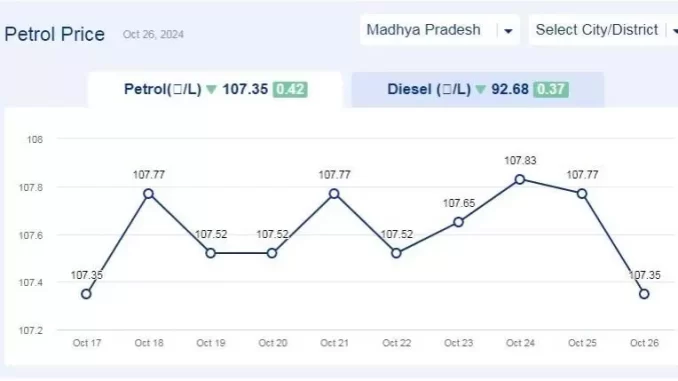This screenshot has width=678, height=381.
Task: Select the Oct 25 data point
Action: [582, 194]
